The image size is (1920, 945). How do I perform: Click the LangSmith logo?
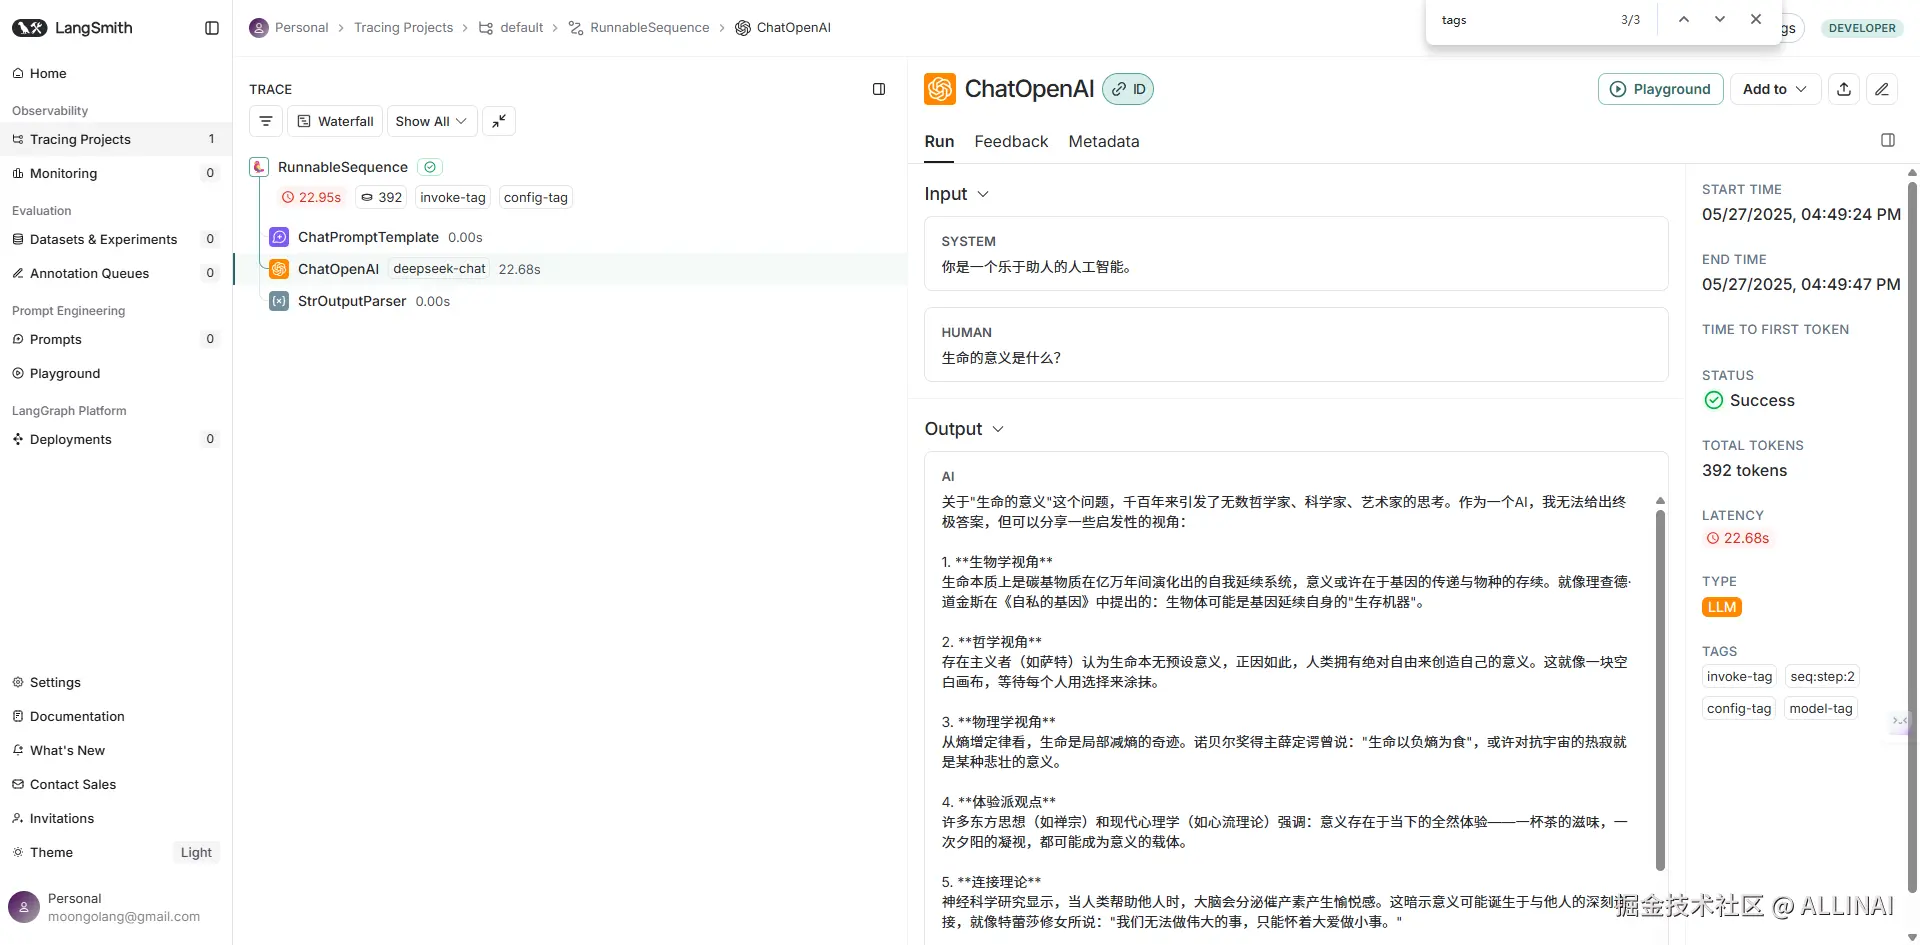(x=72, y=28)
